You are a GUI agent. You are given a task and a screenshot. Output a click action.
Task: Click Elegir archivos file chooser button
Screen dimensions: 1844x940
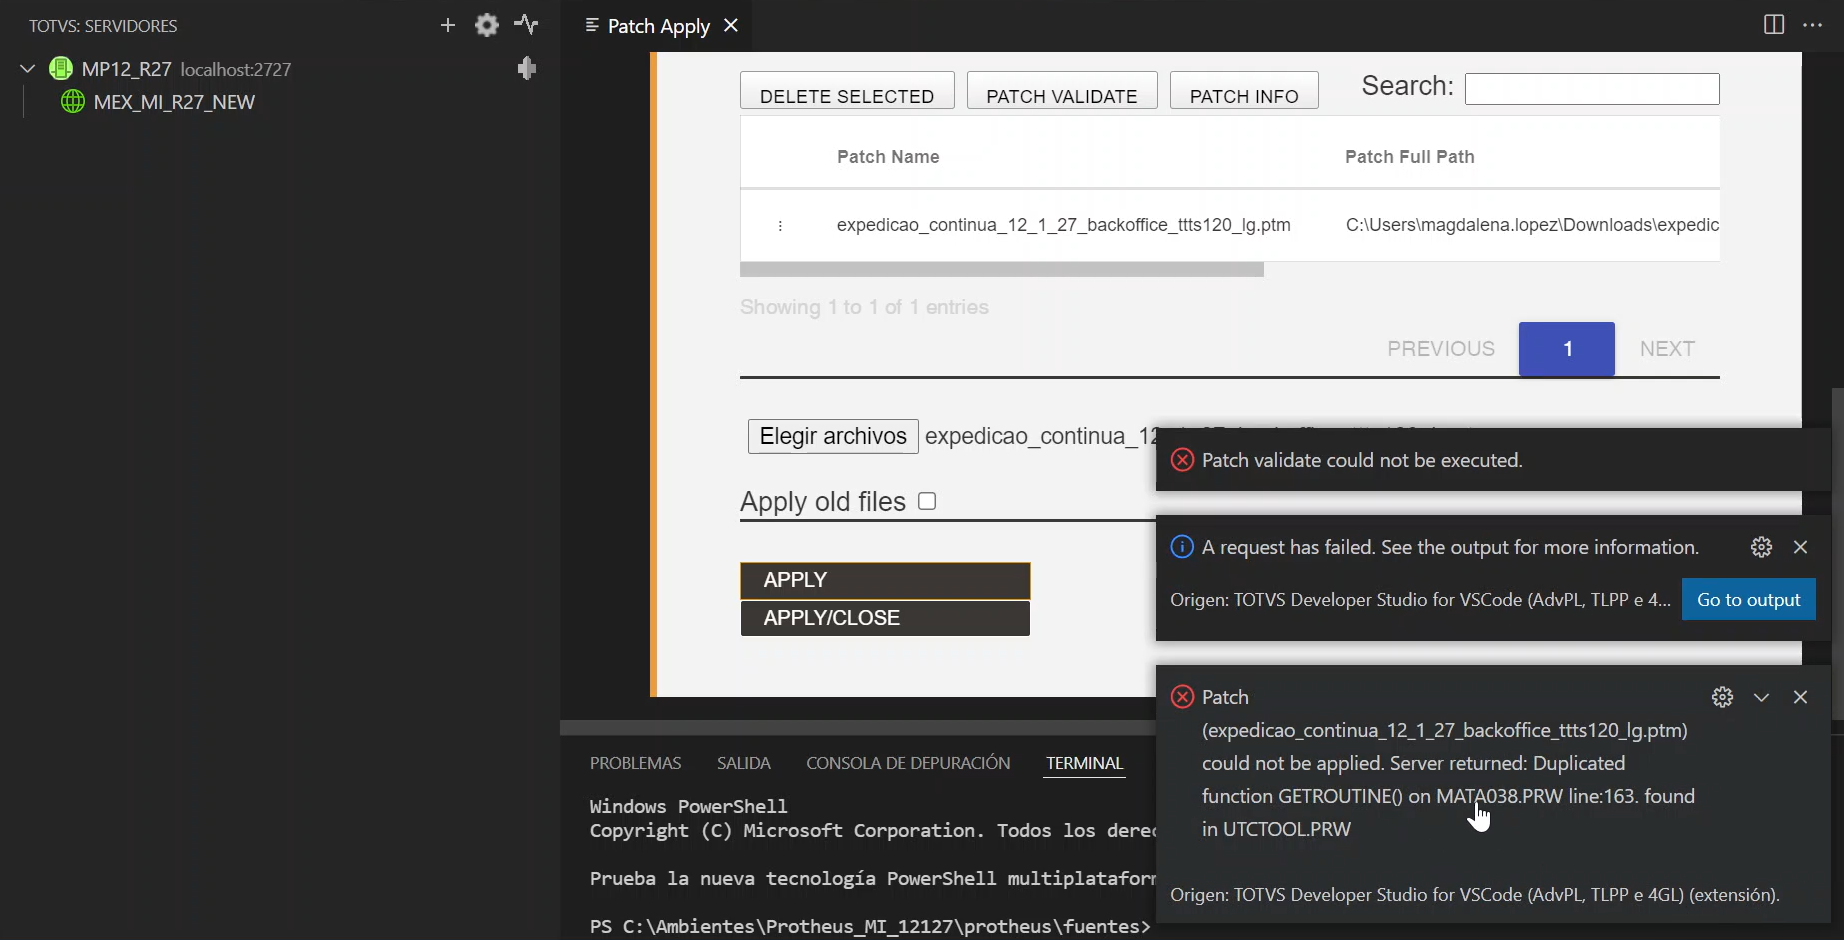point(833,436)
